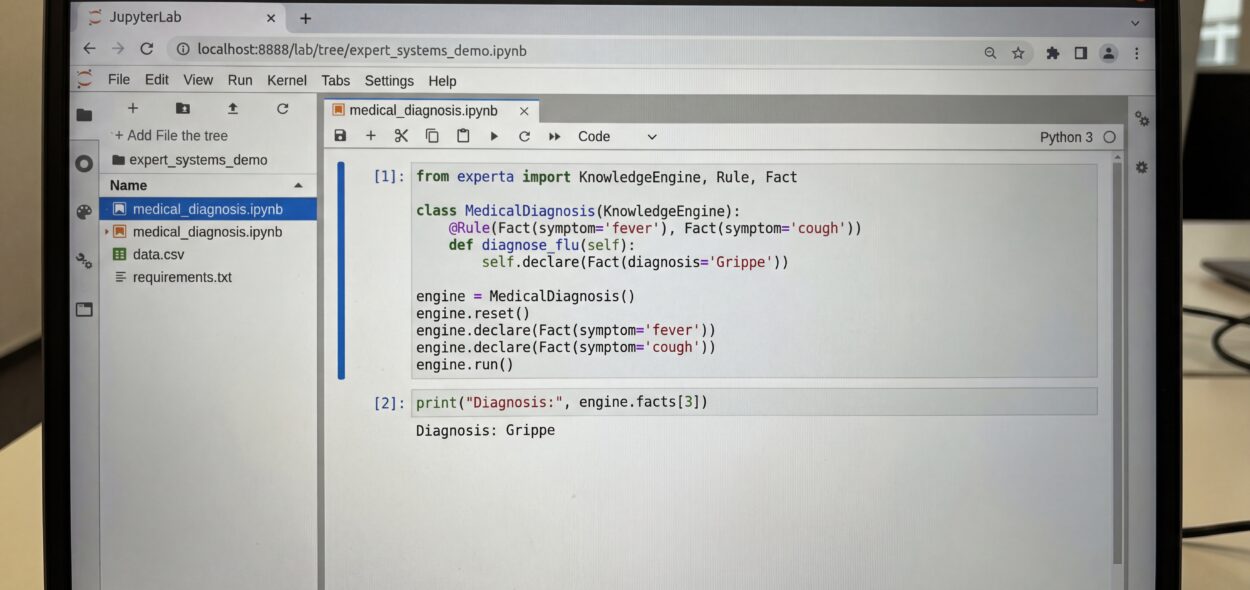Open requirements.txt from the file list
This screenshot has height=590, width=1250.
pyautogui.click(x=182, y=278)
